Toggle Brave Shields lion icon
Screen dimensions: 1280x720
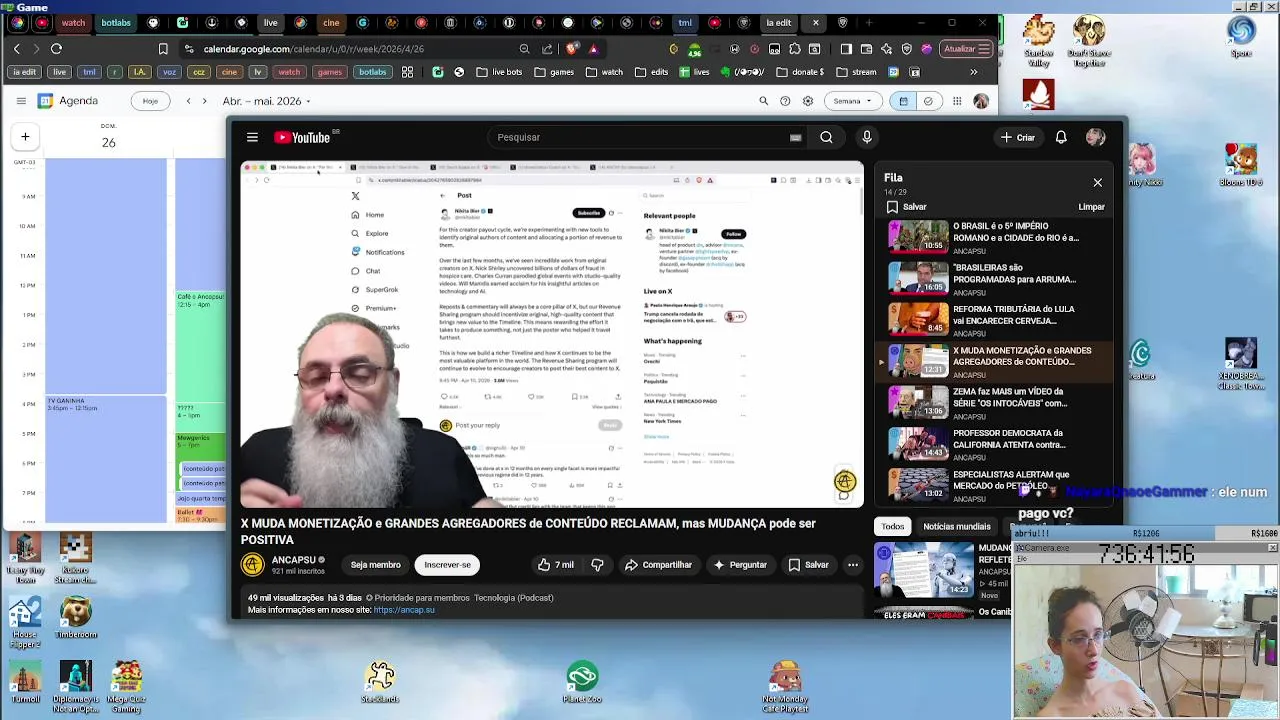(x=571, y=49)
